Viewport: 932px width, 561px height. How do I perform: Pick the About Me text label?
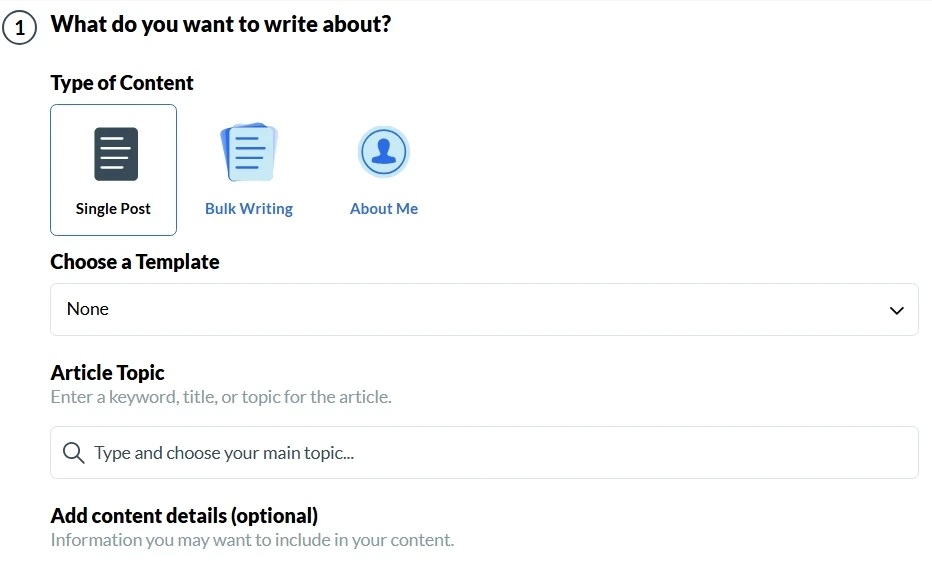click(384, 209)
